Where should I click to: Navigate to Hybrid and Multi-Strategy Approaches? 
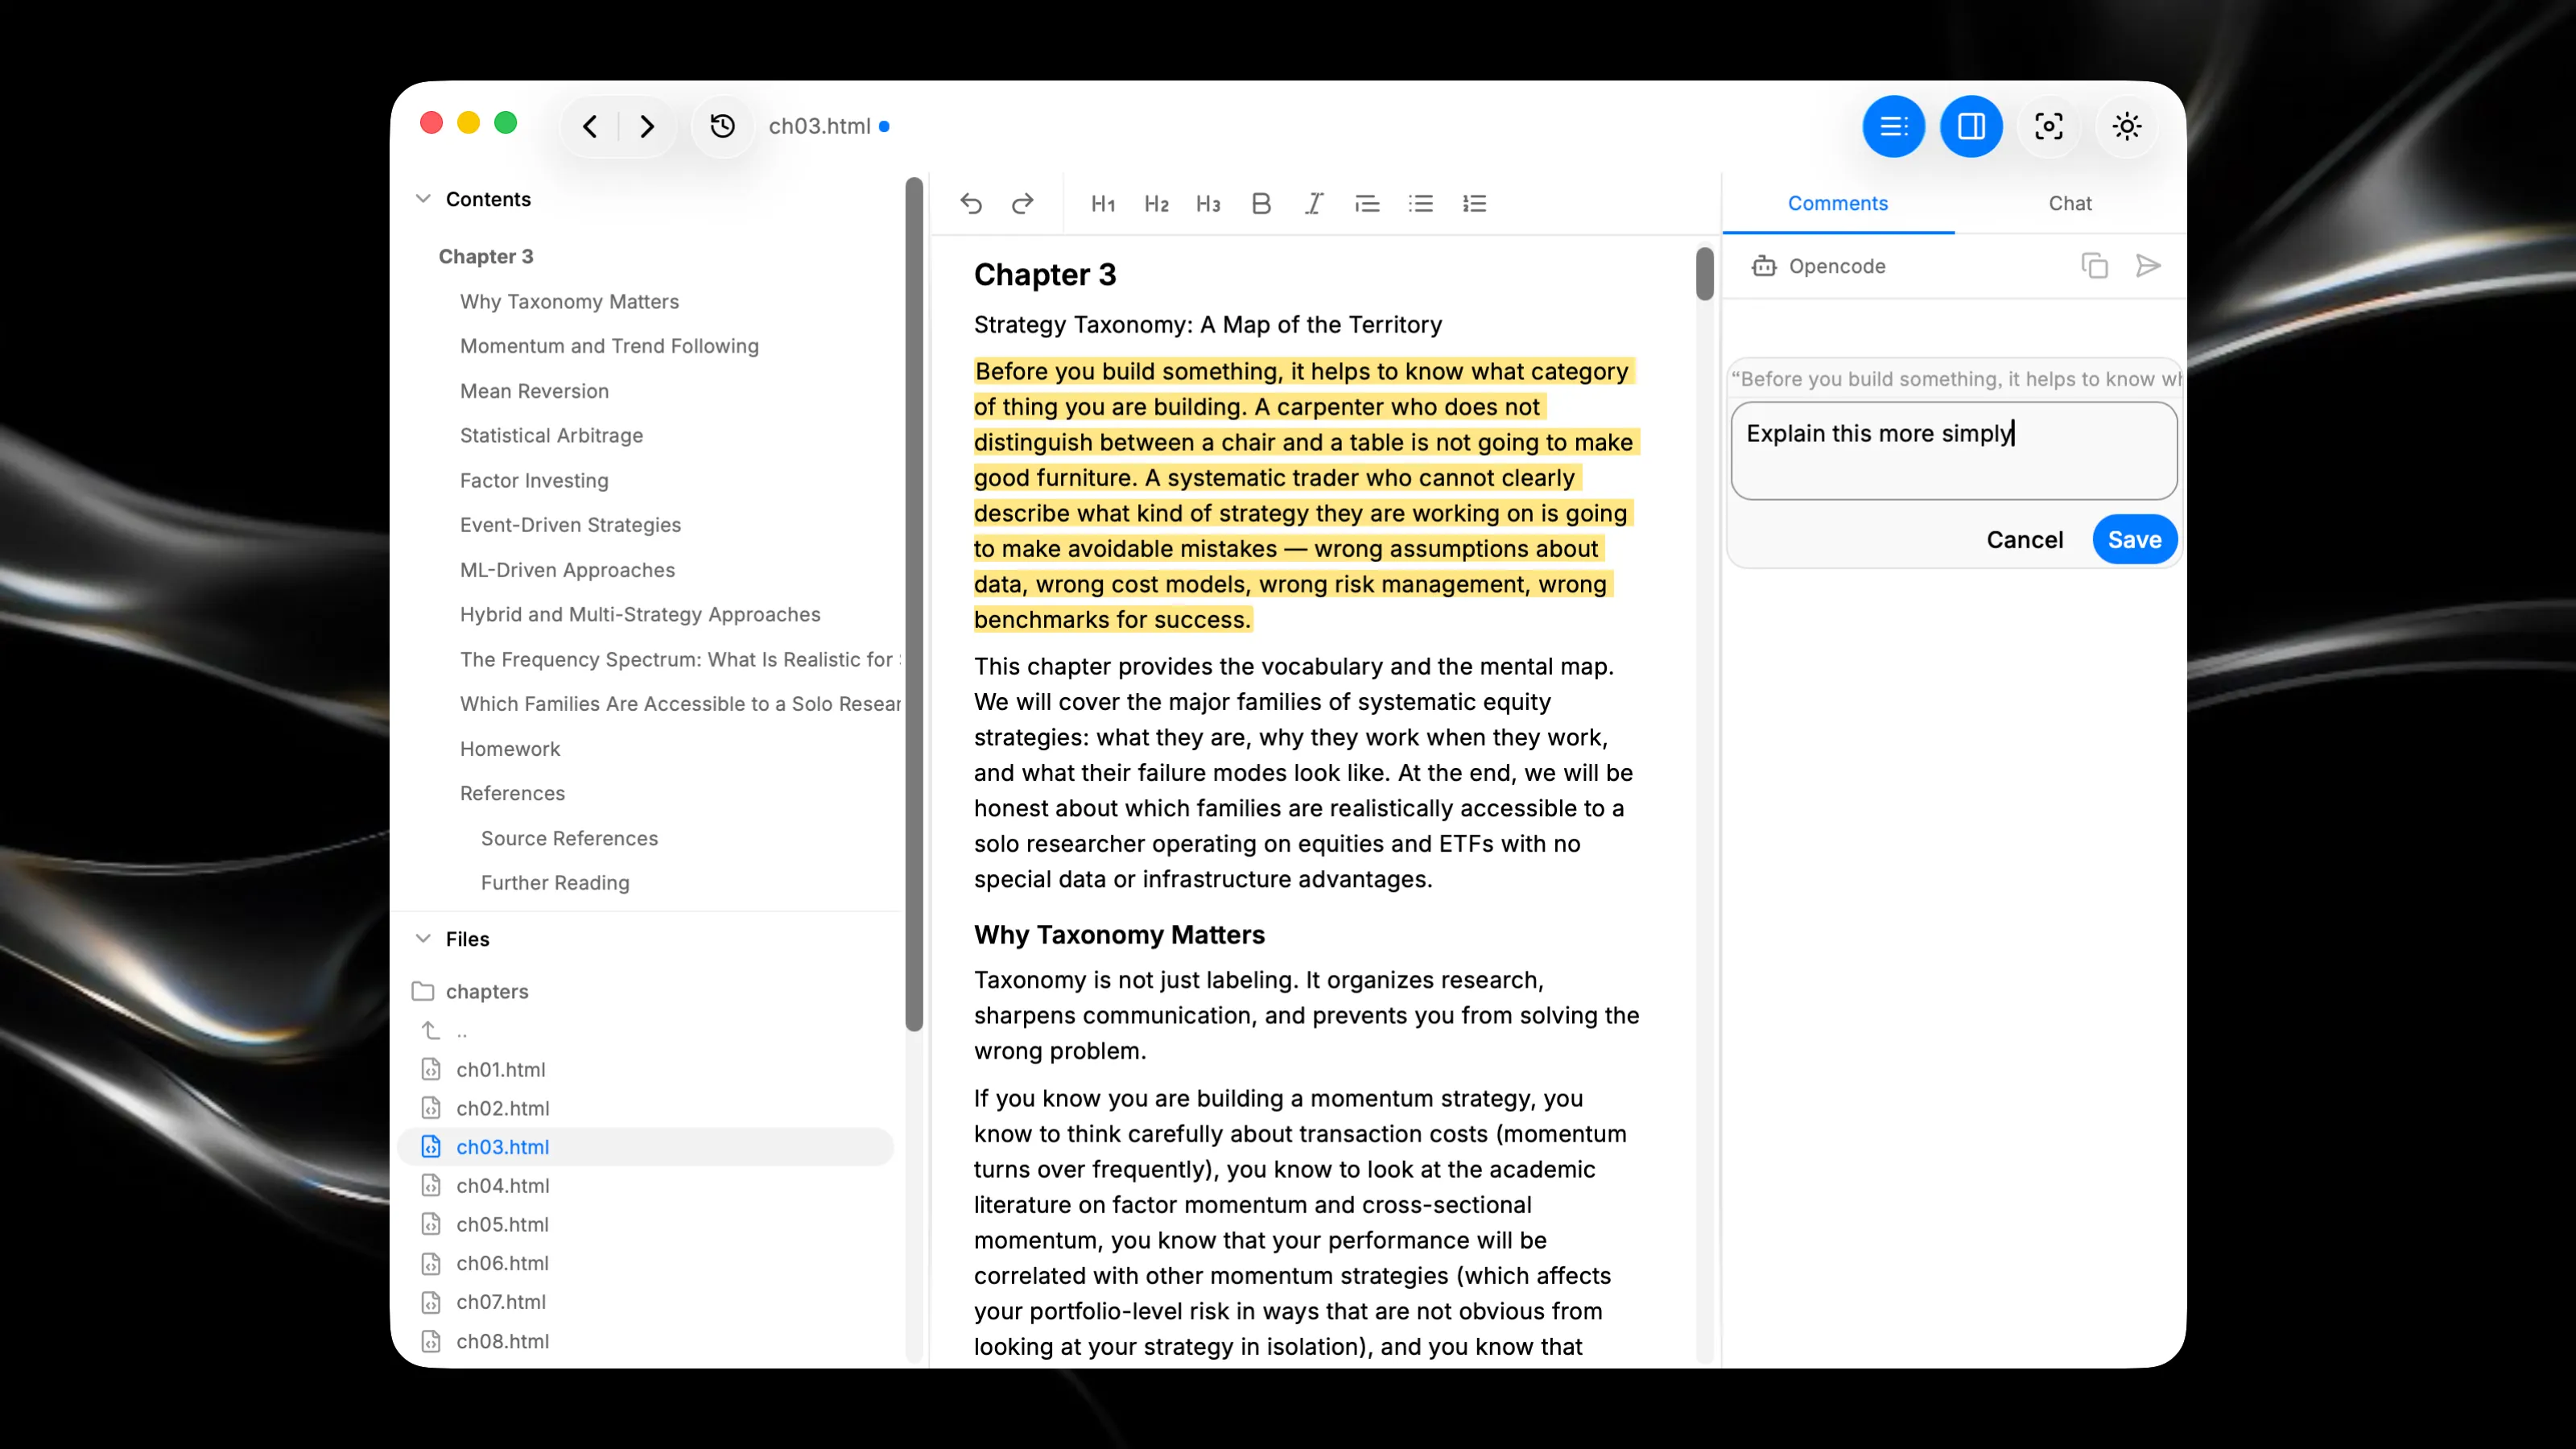(640, 615)
